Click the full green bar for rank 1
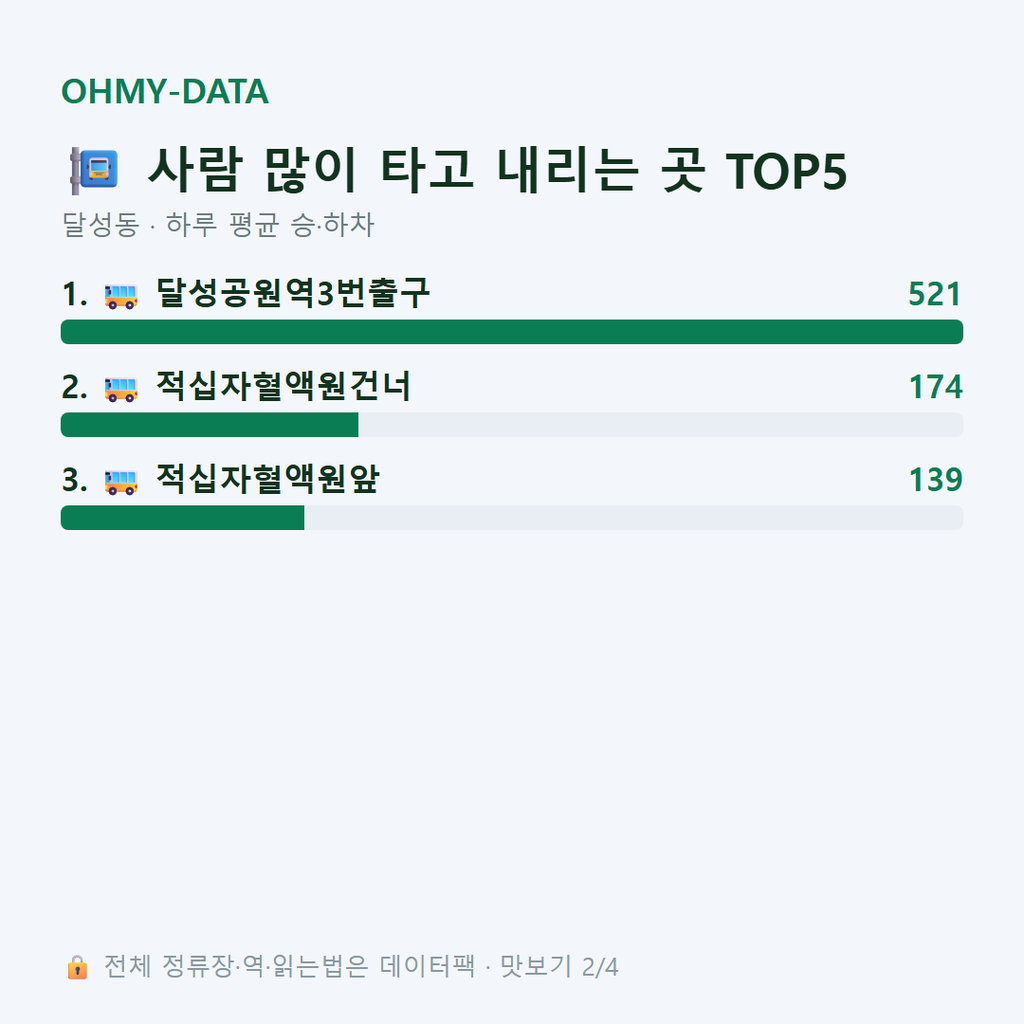1024x1024 pixels. click(x=512, y=332)
